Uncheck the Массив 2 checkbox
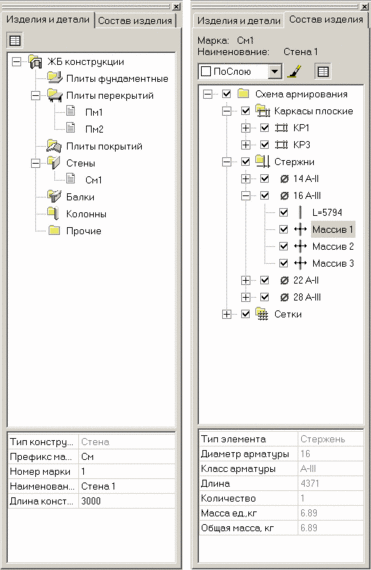Viewport: 371px width, 570px height. pyautogui.click(x=283, y=246)
